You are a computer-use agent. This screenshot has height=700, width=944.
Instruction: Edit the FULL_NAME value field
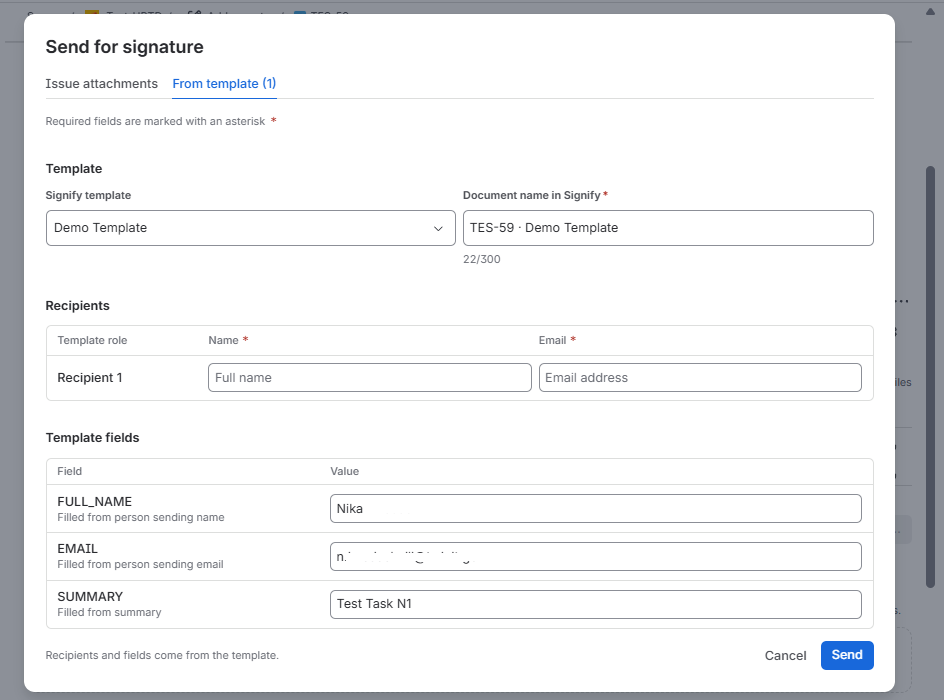coord(596,509)
